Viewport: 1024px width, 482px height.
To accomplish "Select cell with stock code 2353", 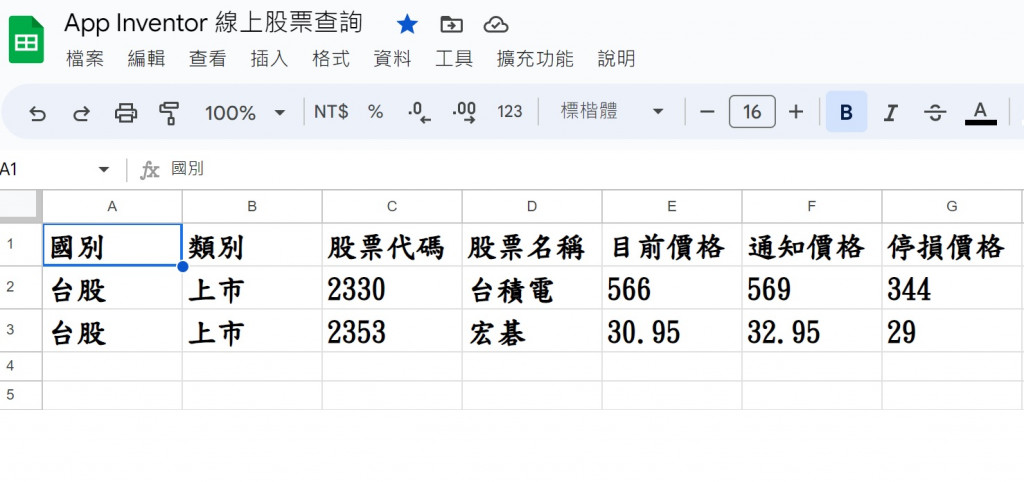I will pyautogui.click(x=392, y=331).
